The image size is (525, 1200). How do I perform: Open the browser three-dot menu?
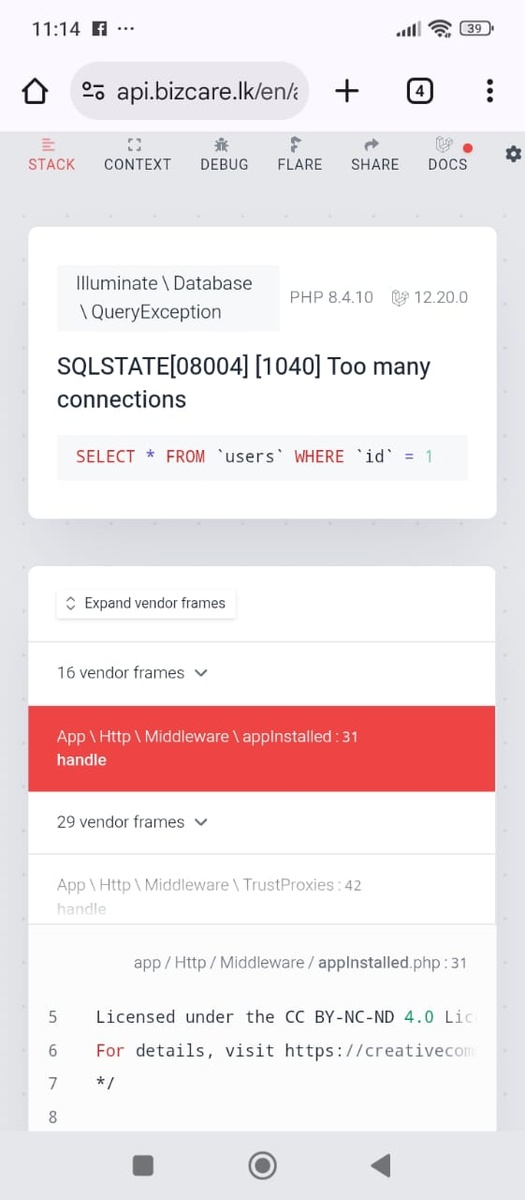[x=489, y=92]
